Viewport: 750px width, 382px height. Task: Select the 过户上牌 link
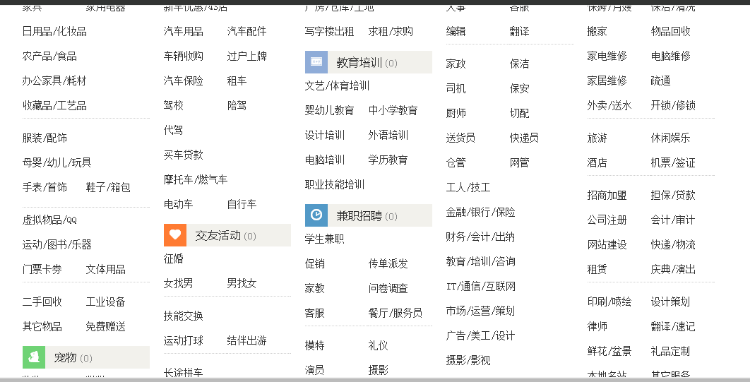(247, 56)
